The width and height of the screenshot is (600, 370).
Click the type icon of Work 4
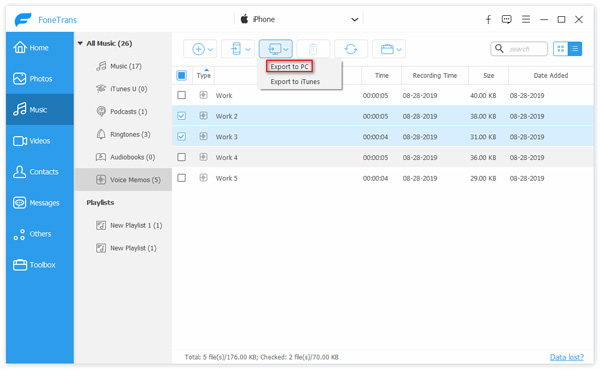tap(203, 157)
